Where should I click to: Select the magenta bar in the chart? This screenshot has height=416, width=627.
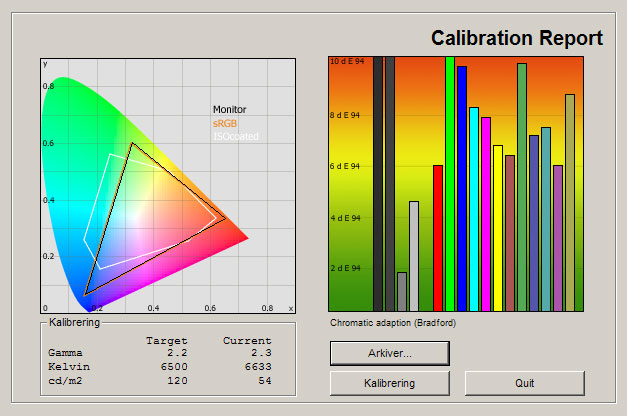coord(486,214)
